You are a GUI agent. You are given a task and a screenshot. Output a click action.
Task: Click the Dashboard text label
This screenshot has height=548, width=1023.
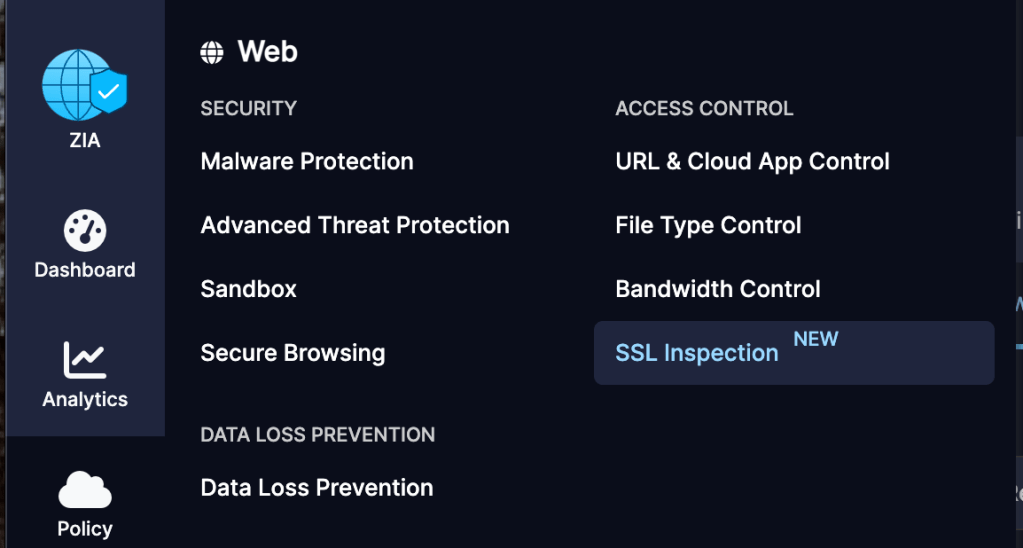85,270
